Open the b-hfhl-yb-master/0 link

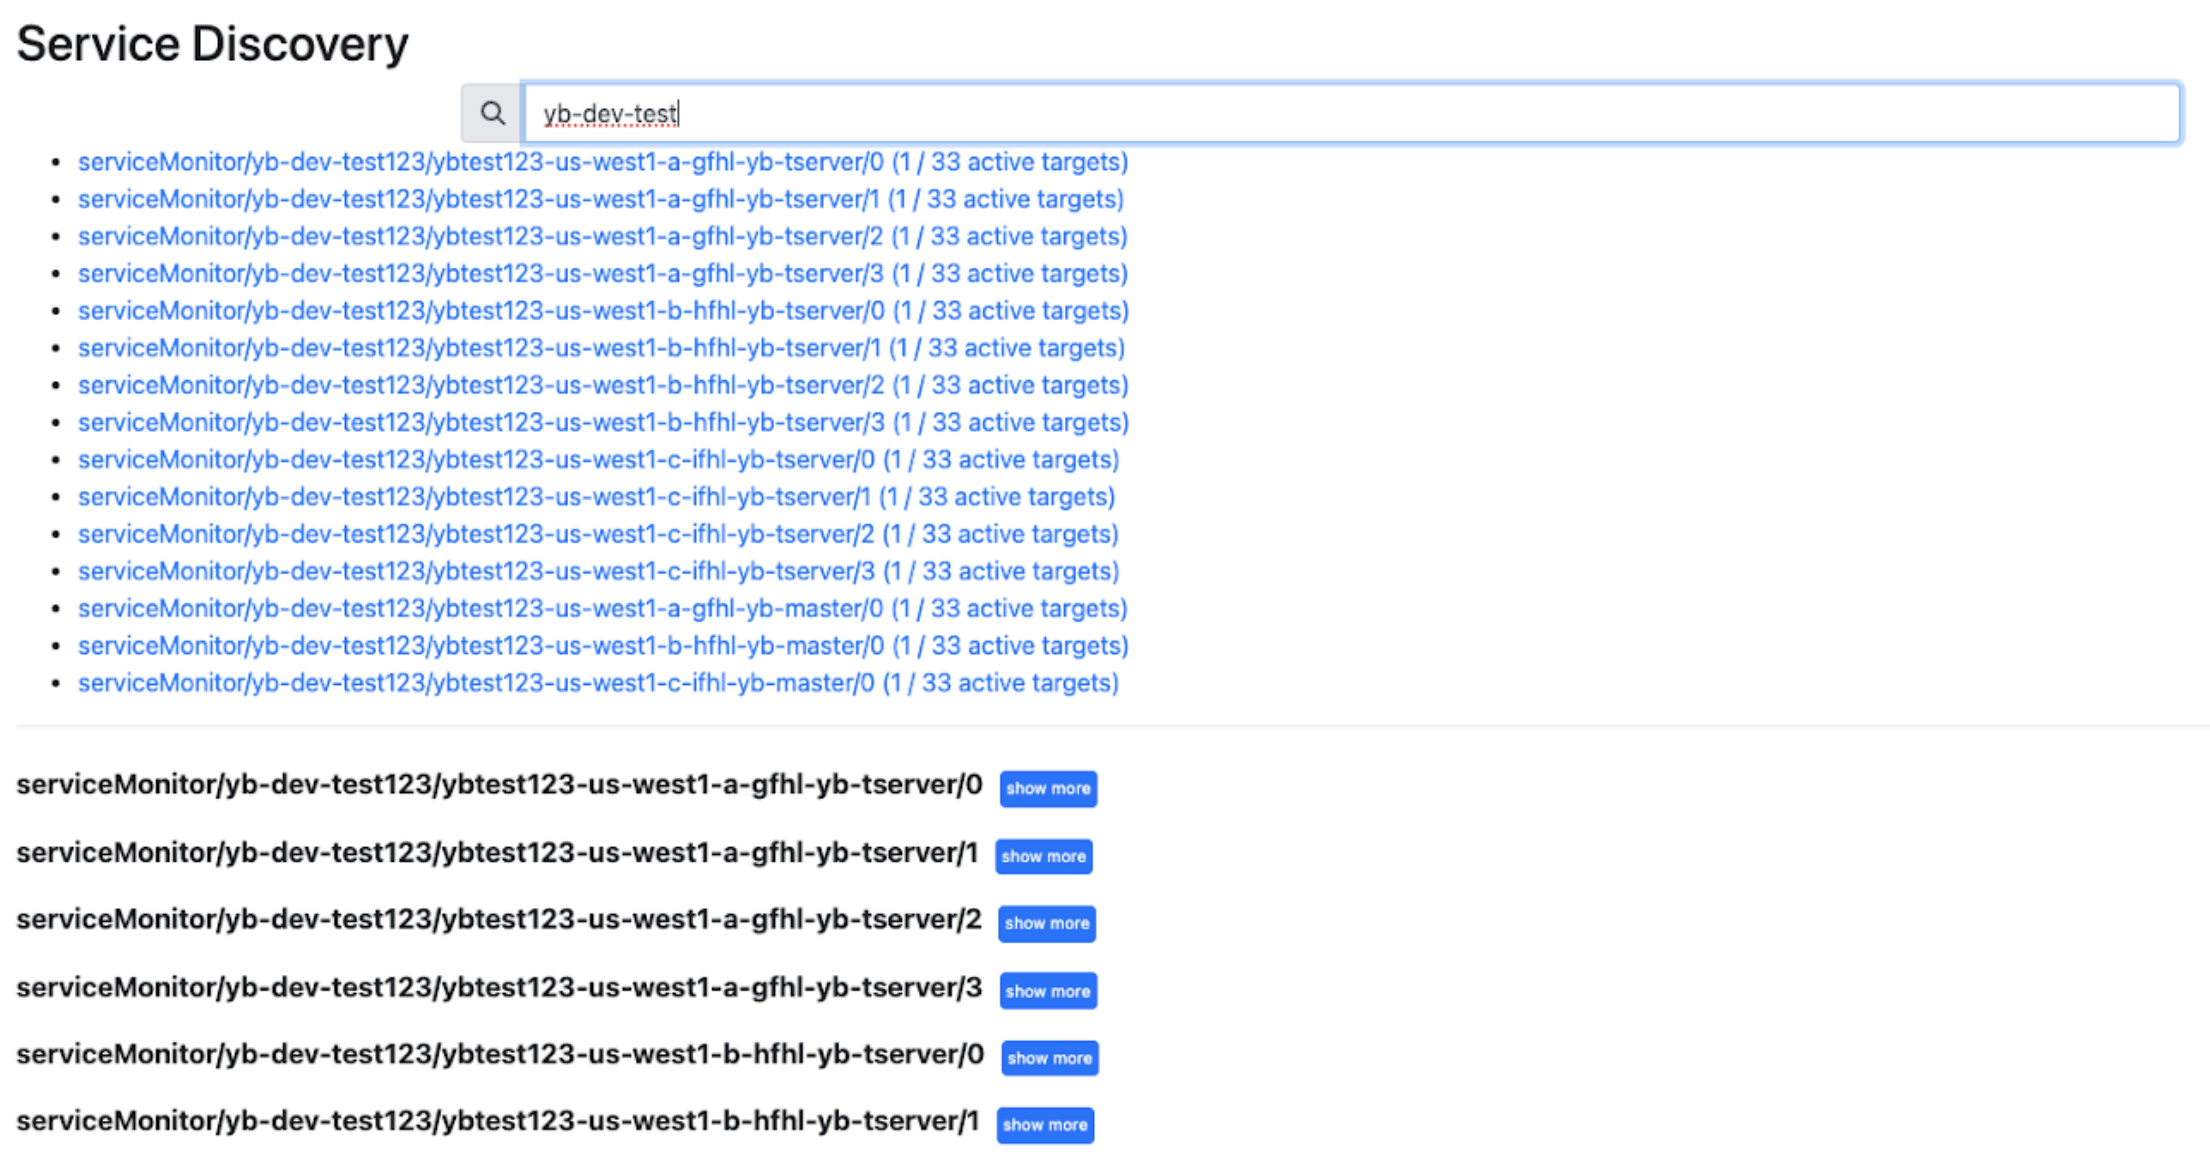tap(603, 646)
